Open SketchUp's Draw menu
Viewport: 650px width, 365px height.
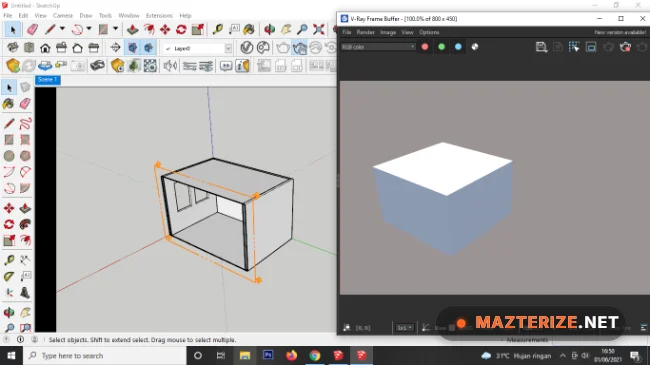pos(86,15)
